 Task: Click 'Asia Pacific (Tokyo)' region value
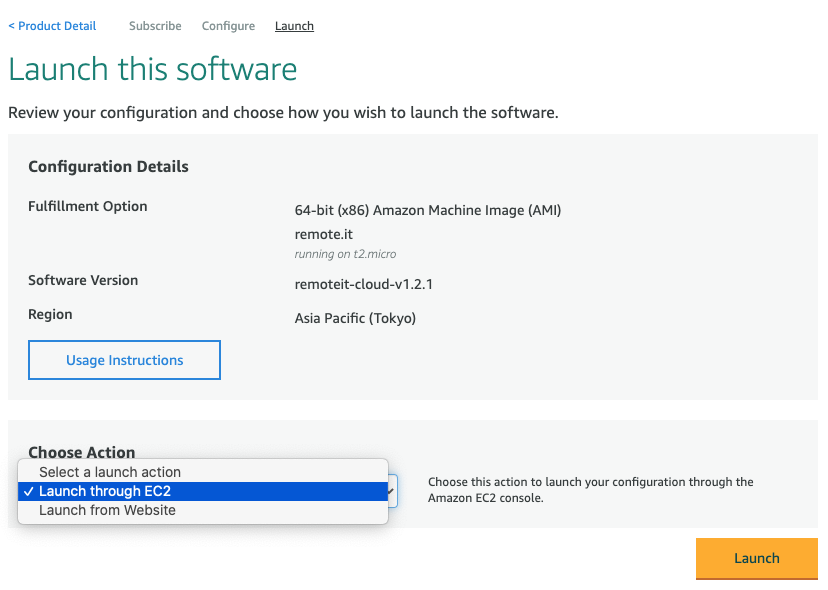coord(355,318)
